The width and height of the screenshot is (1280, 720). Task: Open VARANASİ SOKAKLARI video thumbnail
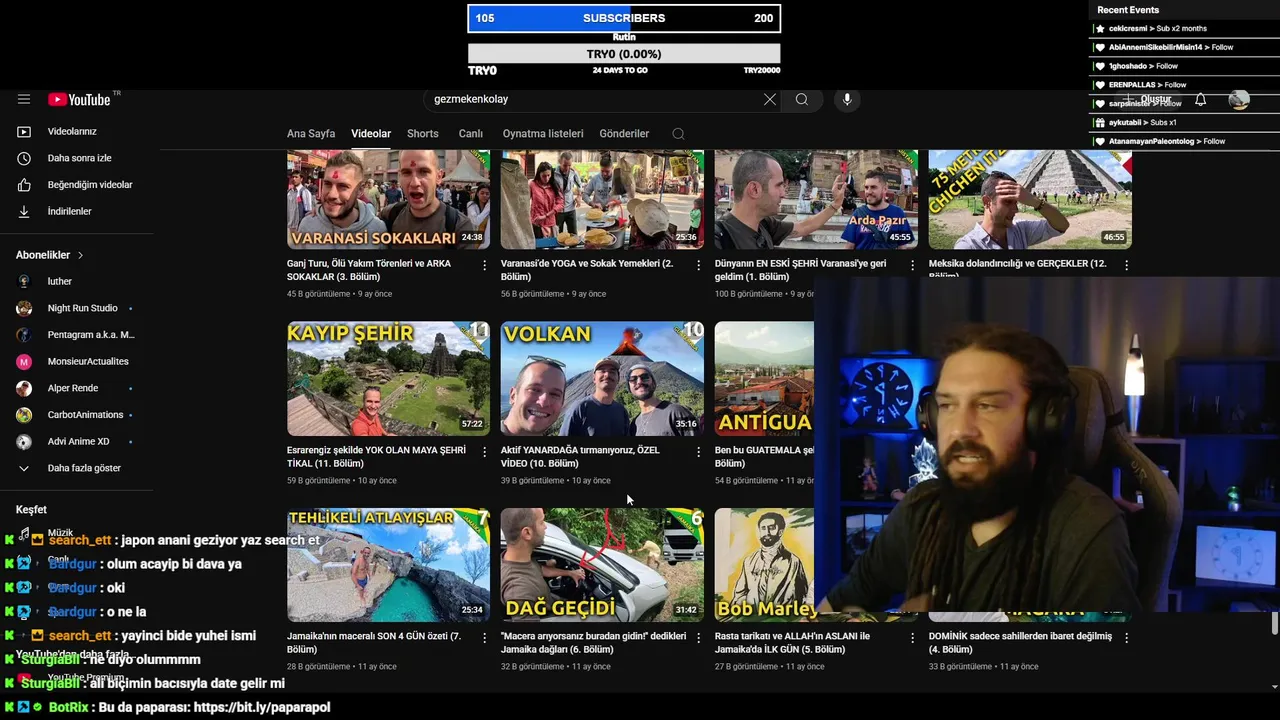point(388,199)
